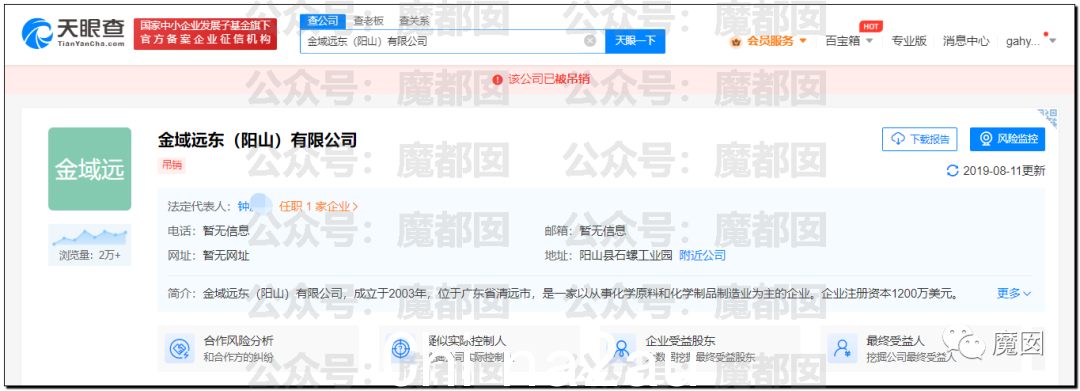Click the 风险监控 button
Viewport: 1080px width, 391px height.
pos(1008,139)
